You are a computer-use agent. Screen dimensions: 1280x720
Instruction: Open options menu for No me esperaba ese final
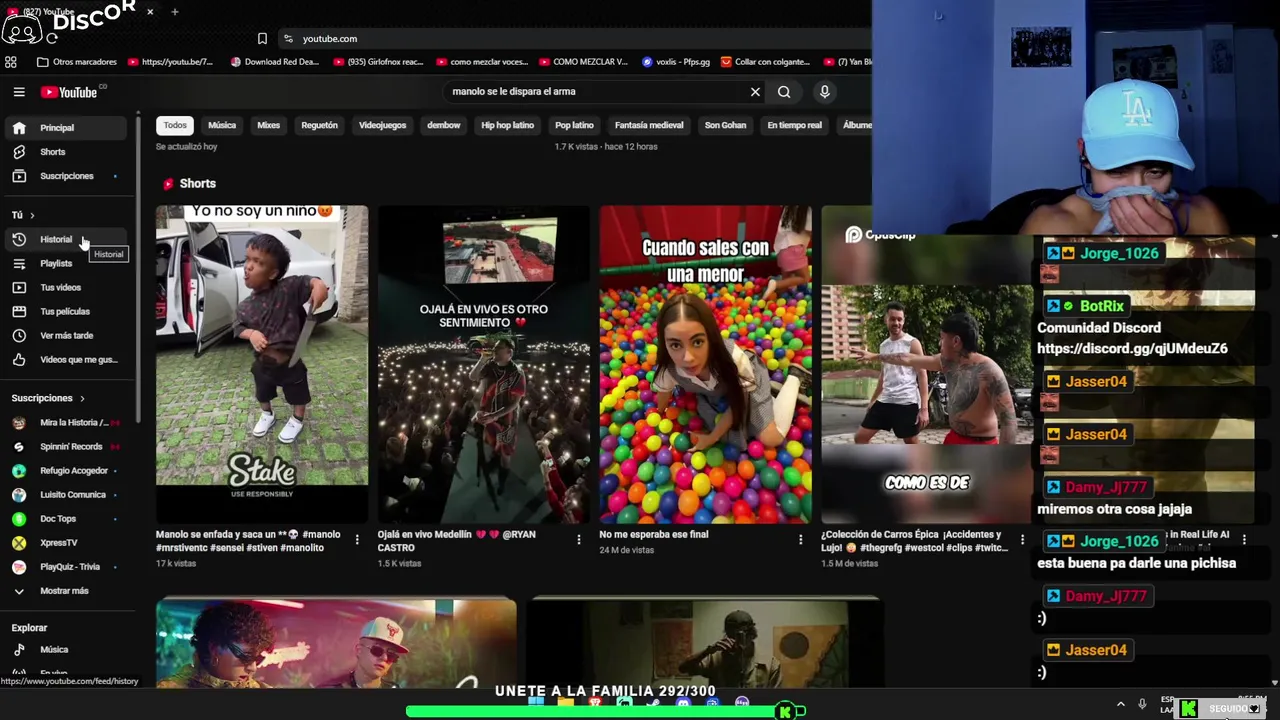point(800,540)
